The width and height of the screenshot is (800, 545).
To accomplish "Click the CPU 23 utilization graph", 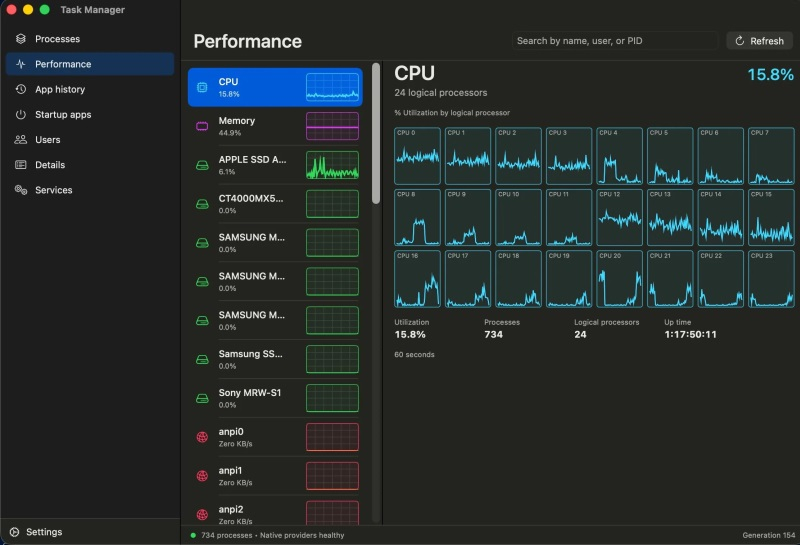I will tap(771, 279).
